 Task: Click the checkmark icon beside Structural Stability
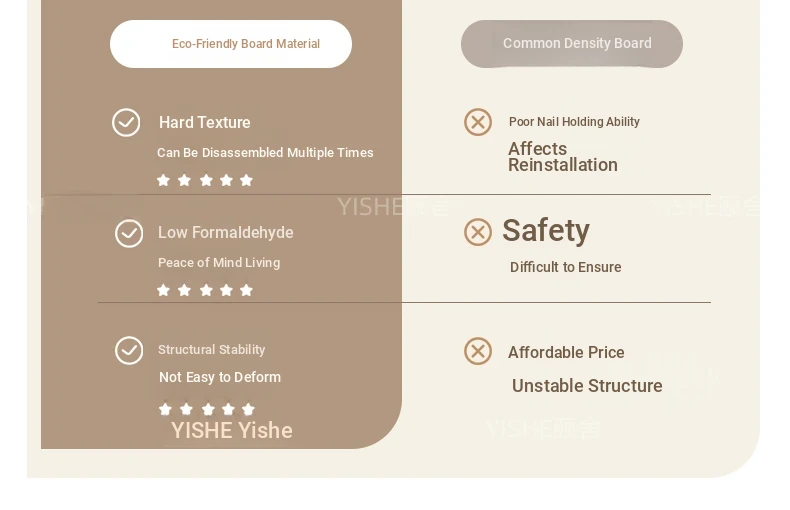(129, 350)
